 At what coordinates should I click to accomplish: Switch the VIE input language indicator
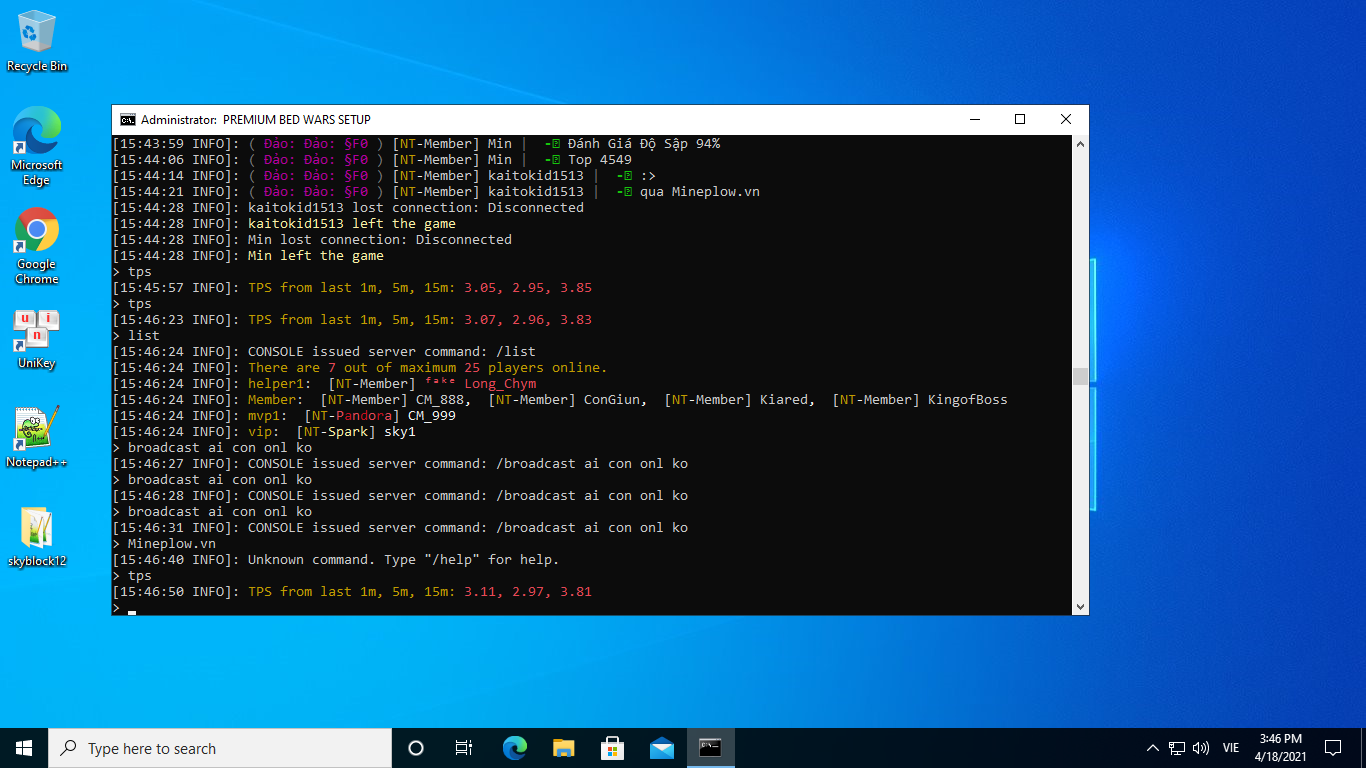(1231, 748)
